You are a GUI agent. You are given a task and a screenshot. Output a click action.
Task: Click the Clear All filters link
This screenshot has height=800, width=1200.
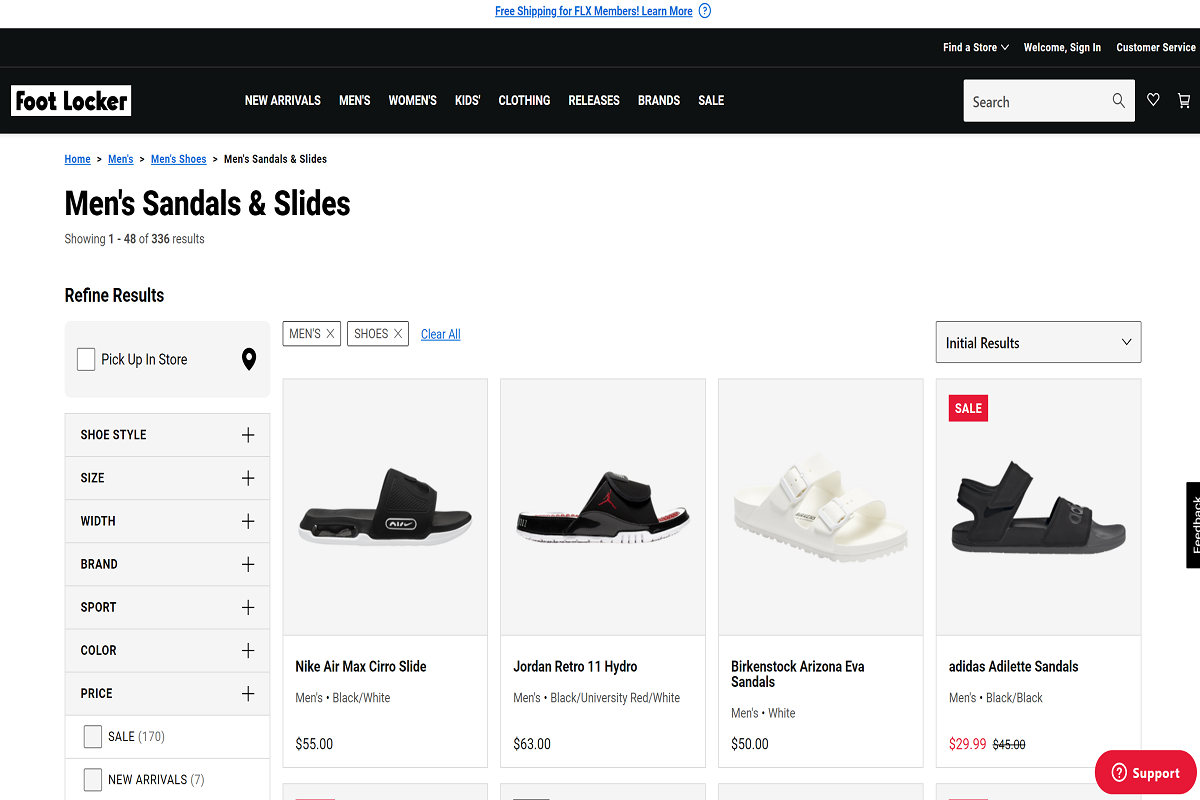click(x=441, y=334)
